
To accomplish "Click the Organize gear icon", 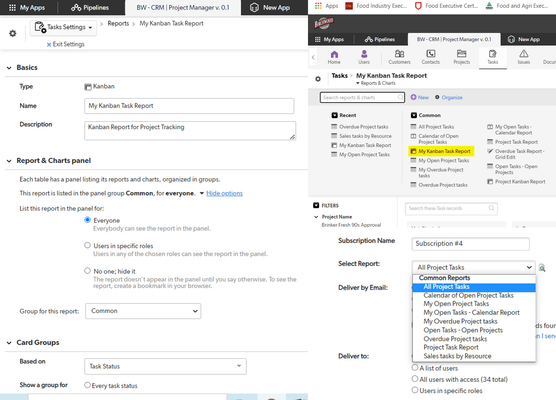I will (437, 97).
